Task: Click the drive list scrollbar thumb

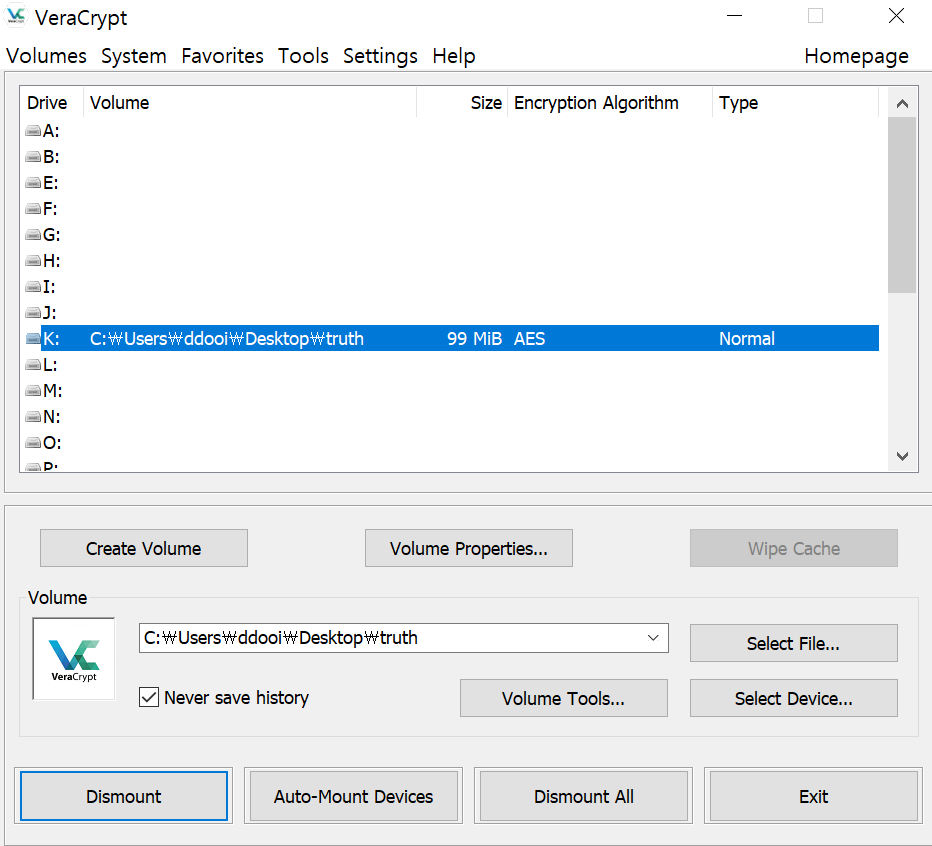Action: click(x=902, y=205)
